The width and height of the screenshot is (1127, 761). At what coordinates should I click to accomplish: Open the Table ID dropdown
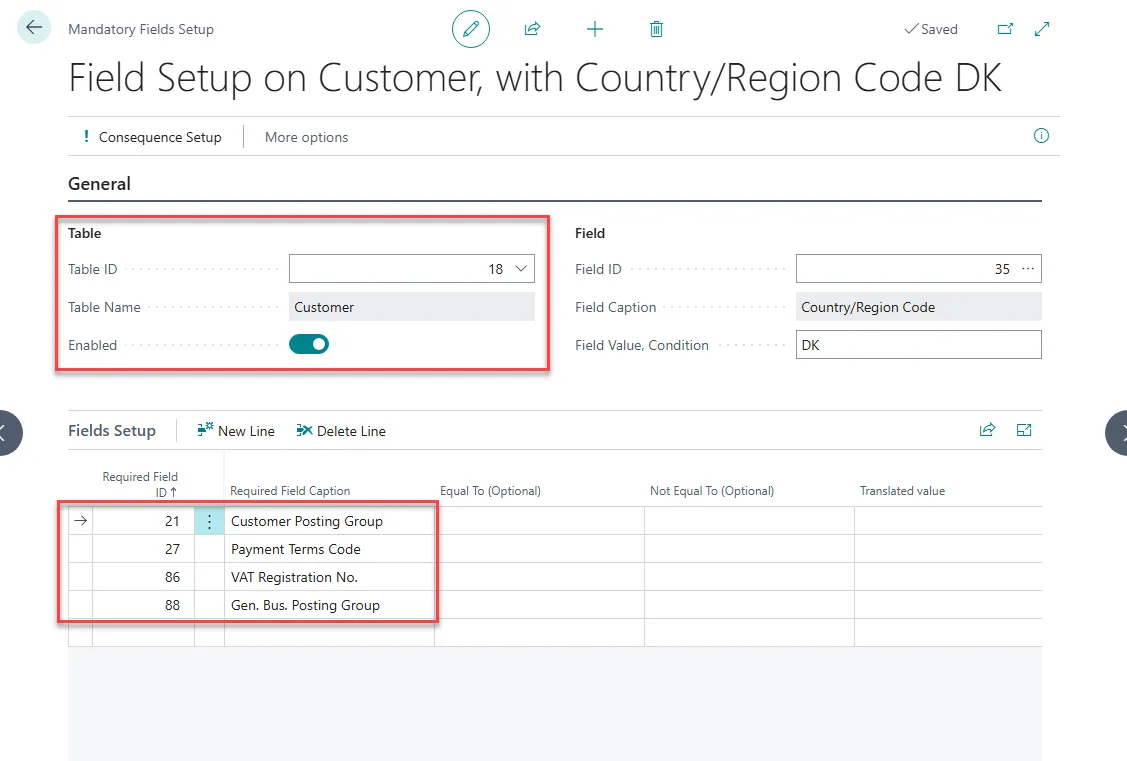pos(521,269)
